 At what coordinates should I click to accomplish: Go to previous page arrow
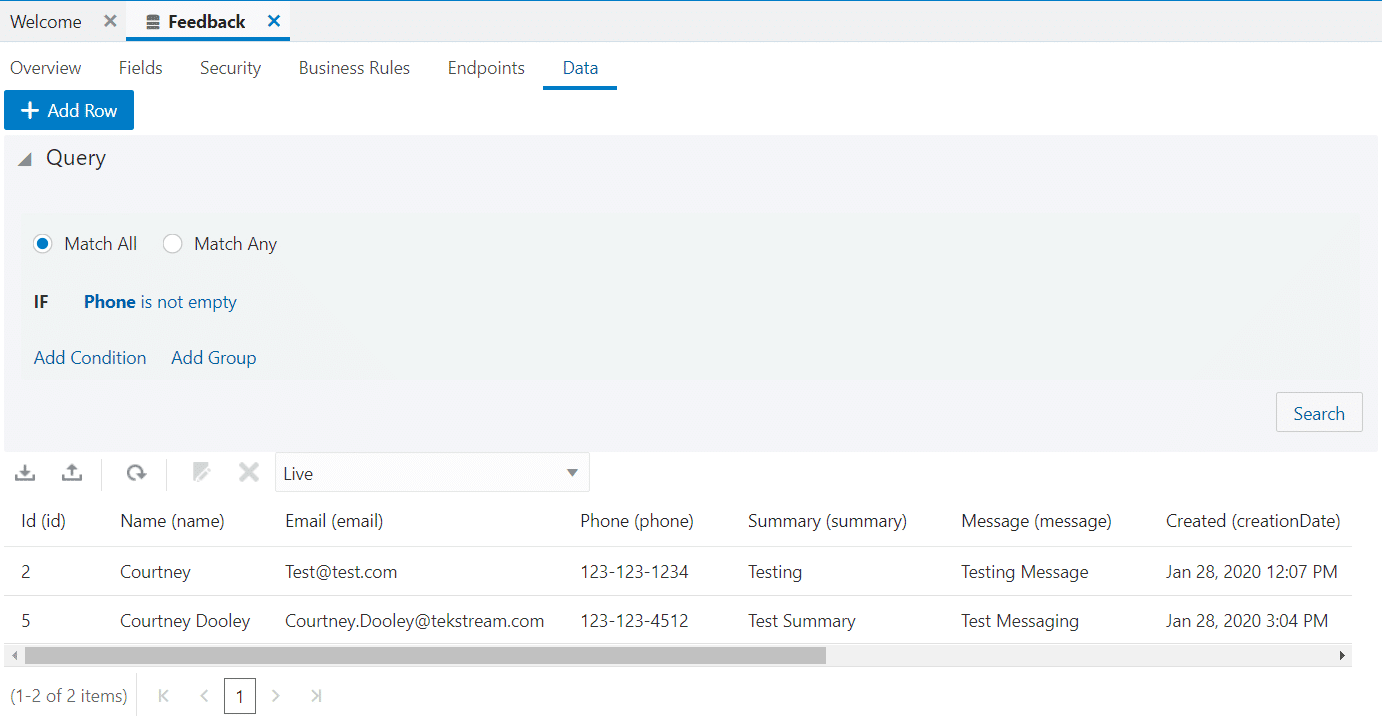(204, 696)
